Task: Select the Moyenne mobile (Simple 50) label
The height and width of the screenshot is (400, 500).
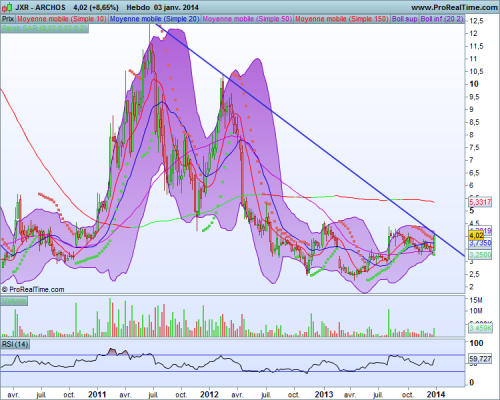Action: (247, 19)
